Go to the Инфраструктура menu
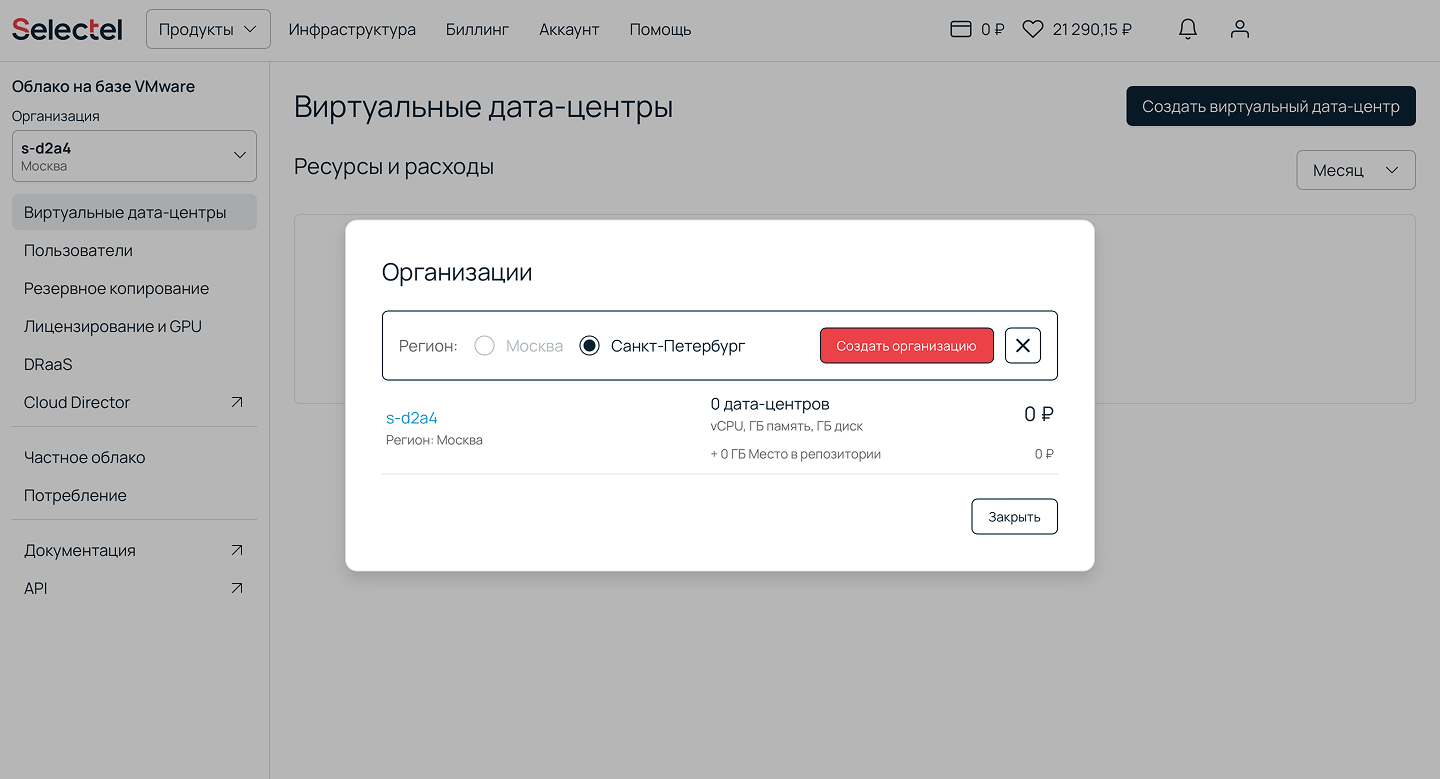Viewport: 1440px width, 779px height. click(352, 29)
